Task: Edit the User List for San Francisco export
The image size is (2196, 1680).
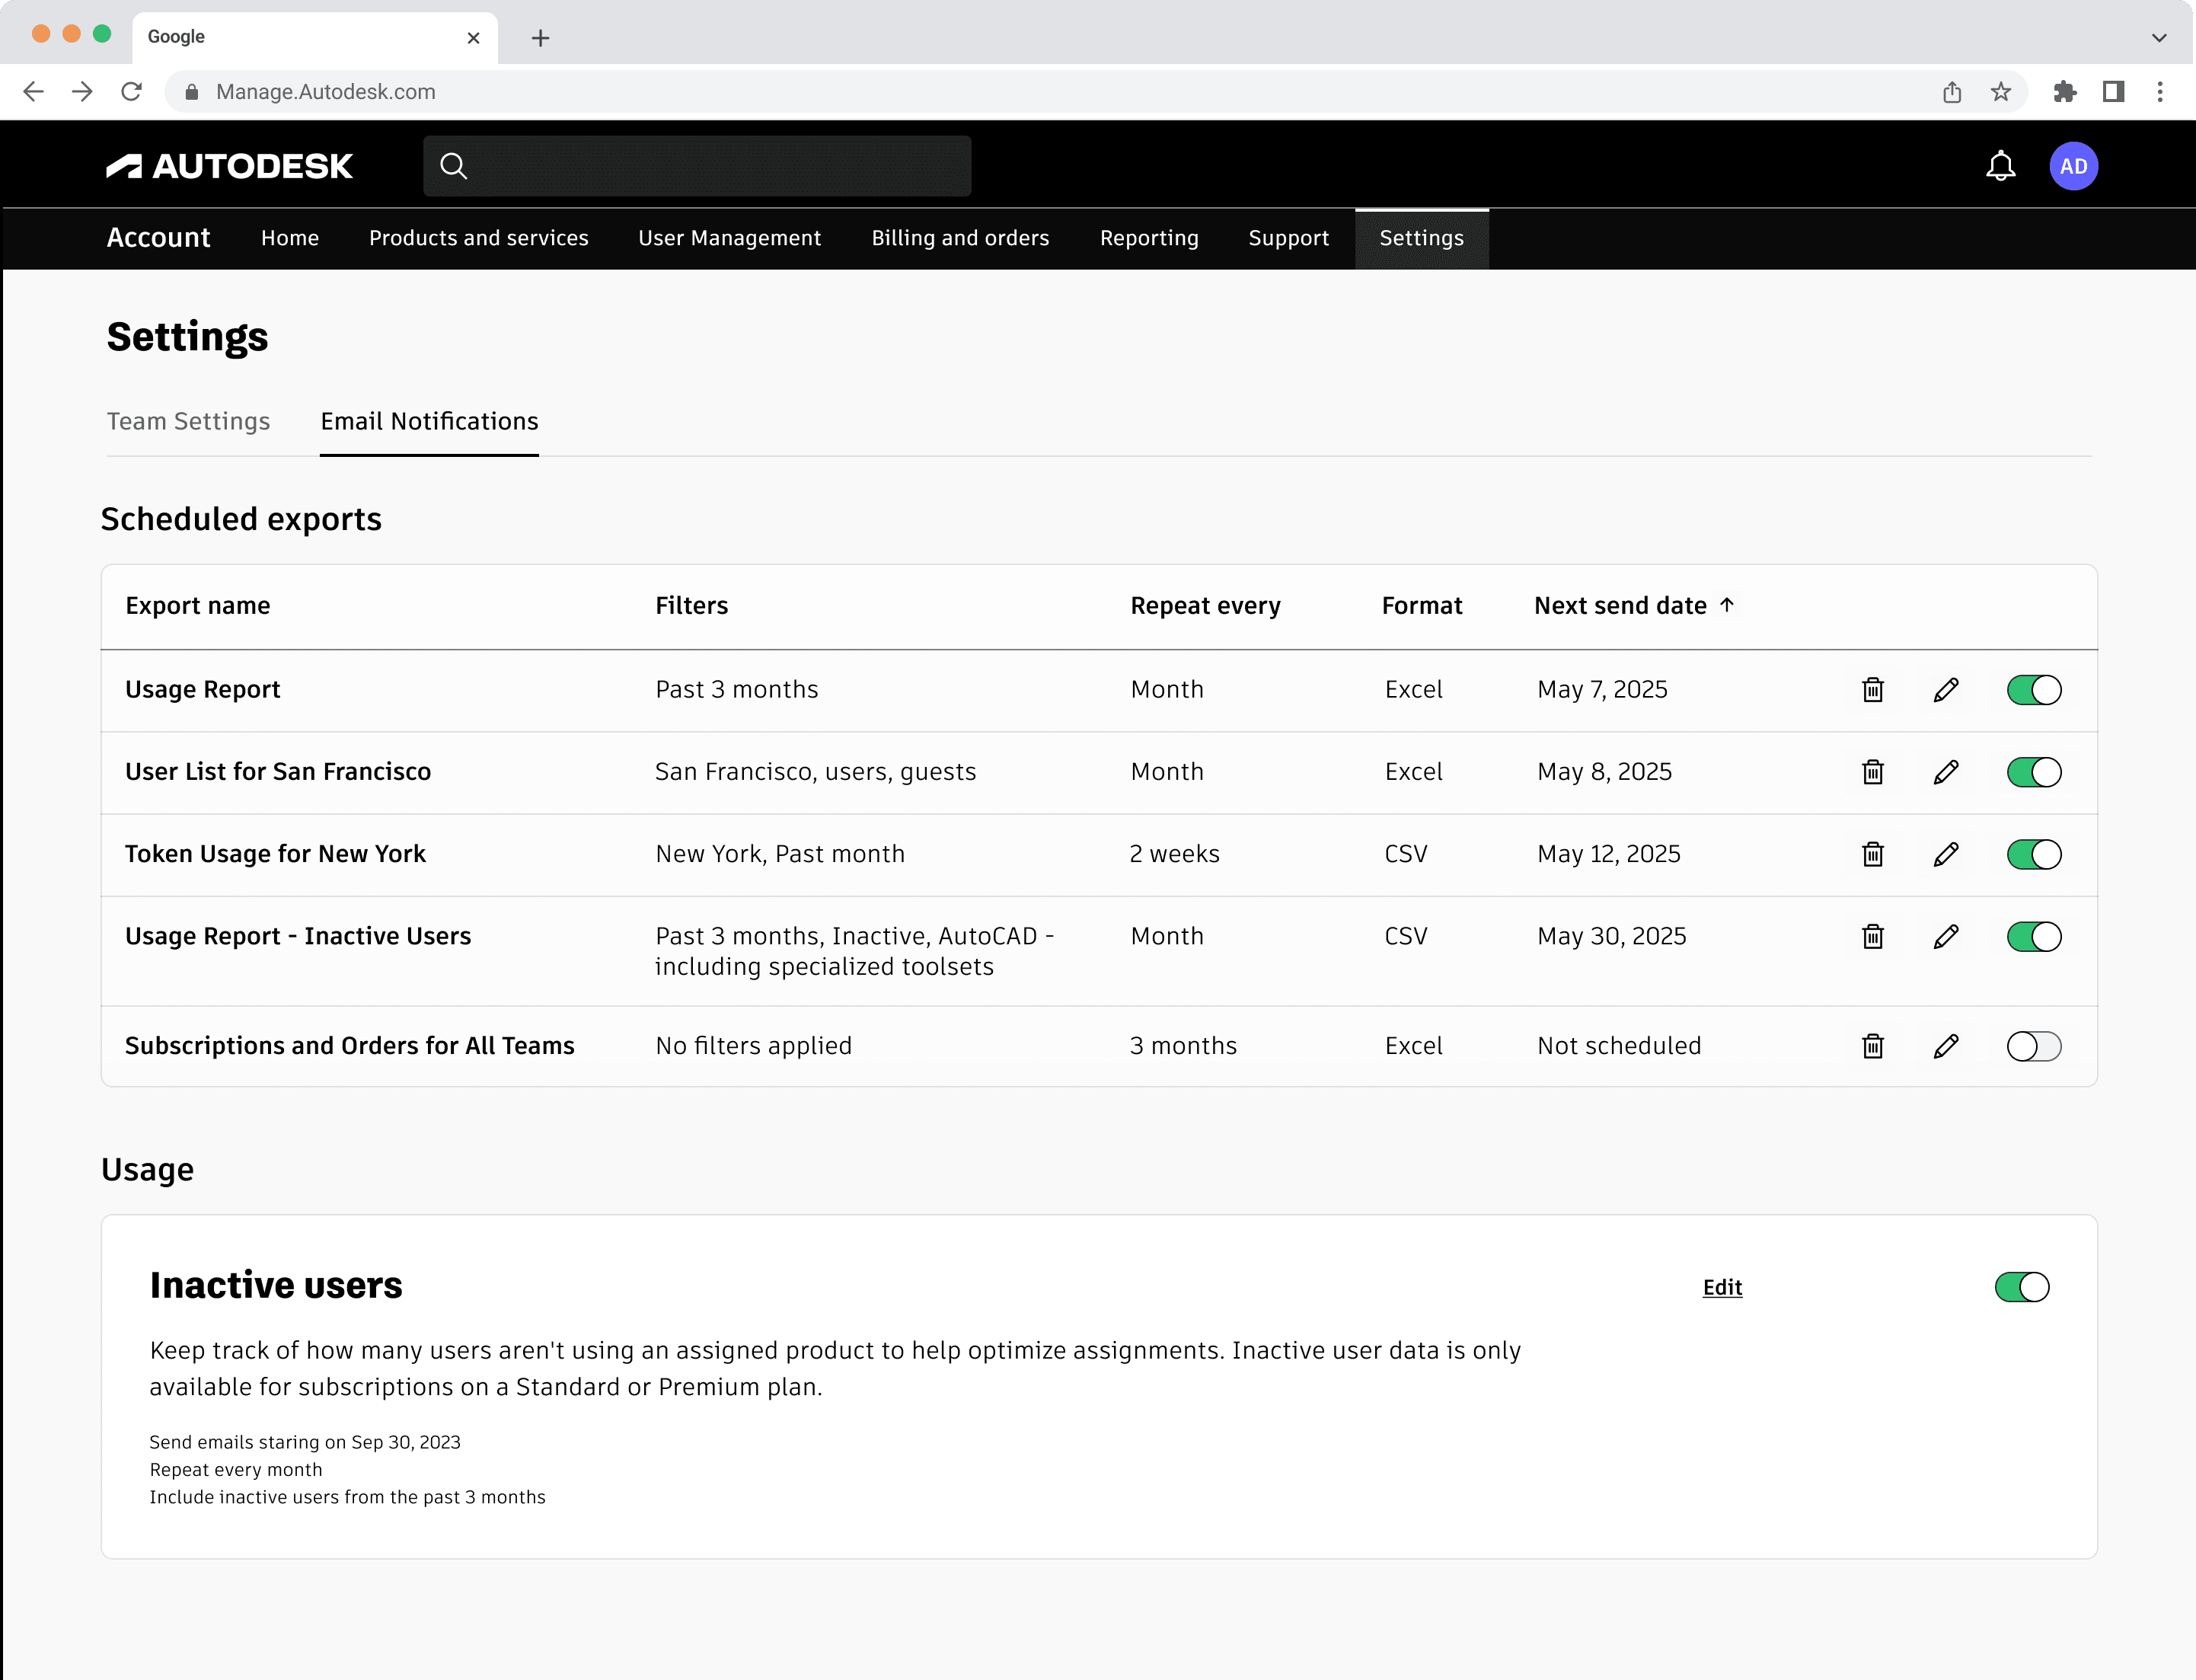Action: [1945, 772]
